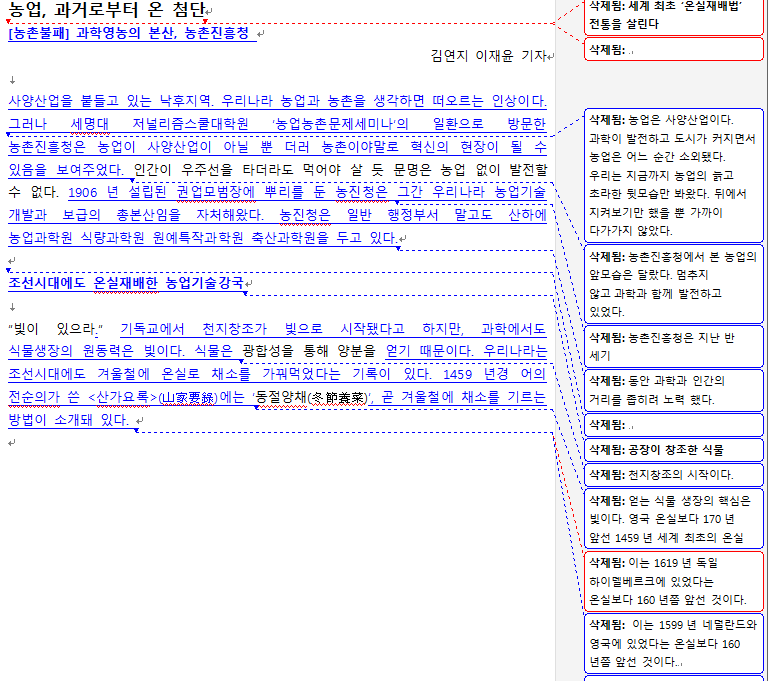Click the text '1459 년경 어의'
The height and width of the screenshot is (681, 768).
pyautogui.click(x=494, y=374)
